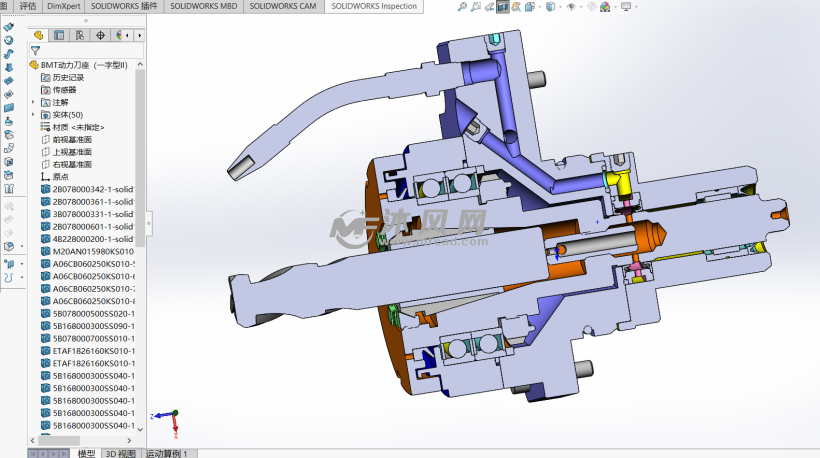Open the PropertyManager tab icon

coord(59,35)
